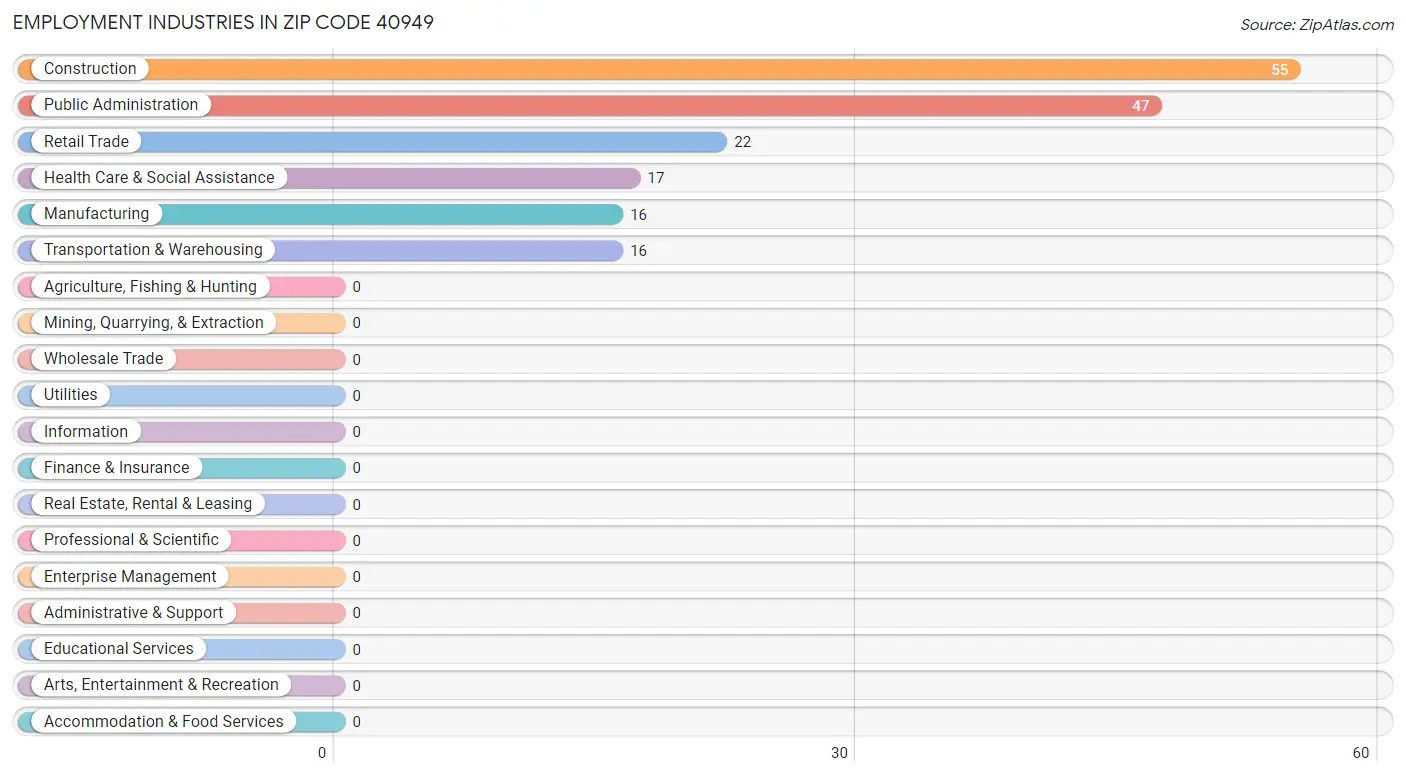Click the Manufacturing label
Viewport: 1406px width, 776px height.
pos(96,214)
